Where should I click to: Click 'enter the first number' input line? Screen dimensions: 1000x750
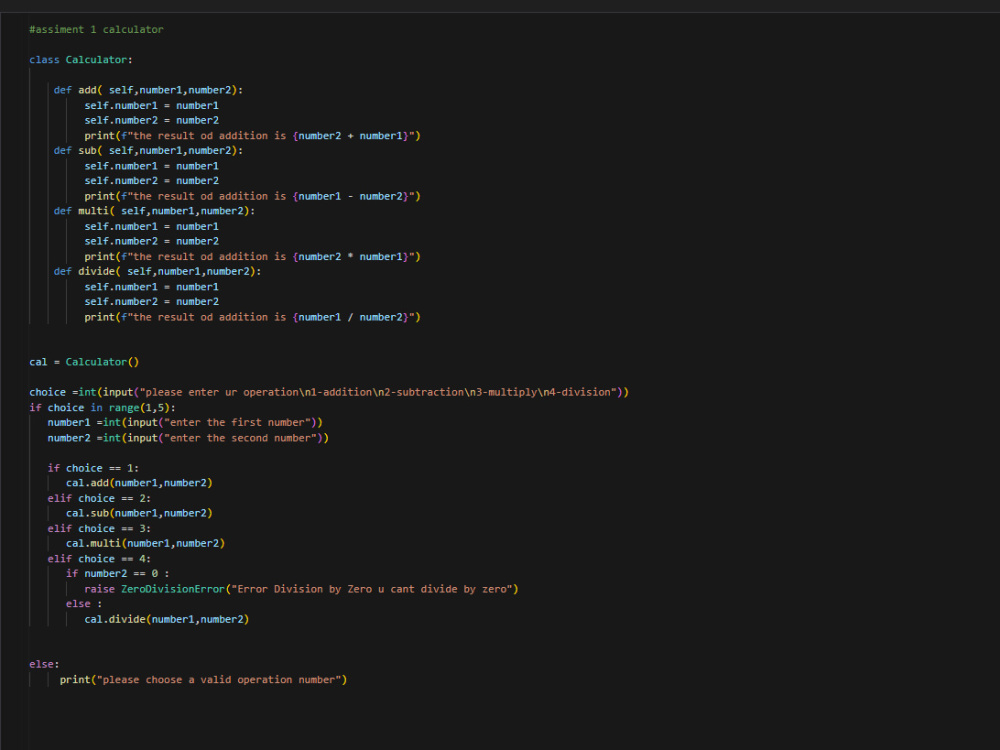tap(185, 422)
